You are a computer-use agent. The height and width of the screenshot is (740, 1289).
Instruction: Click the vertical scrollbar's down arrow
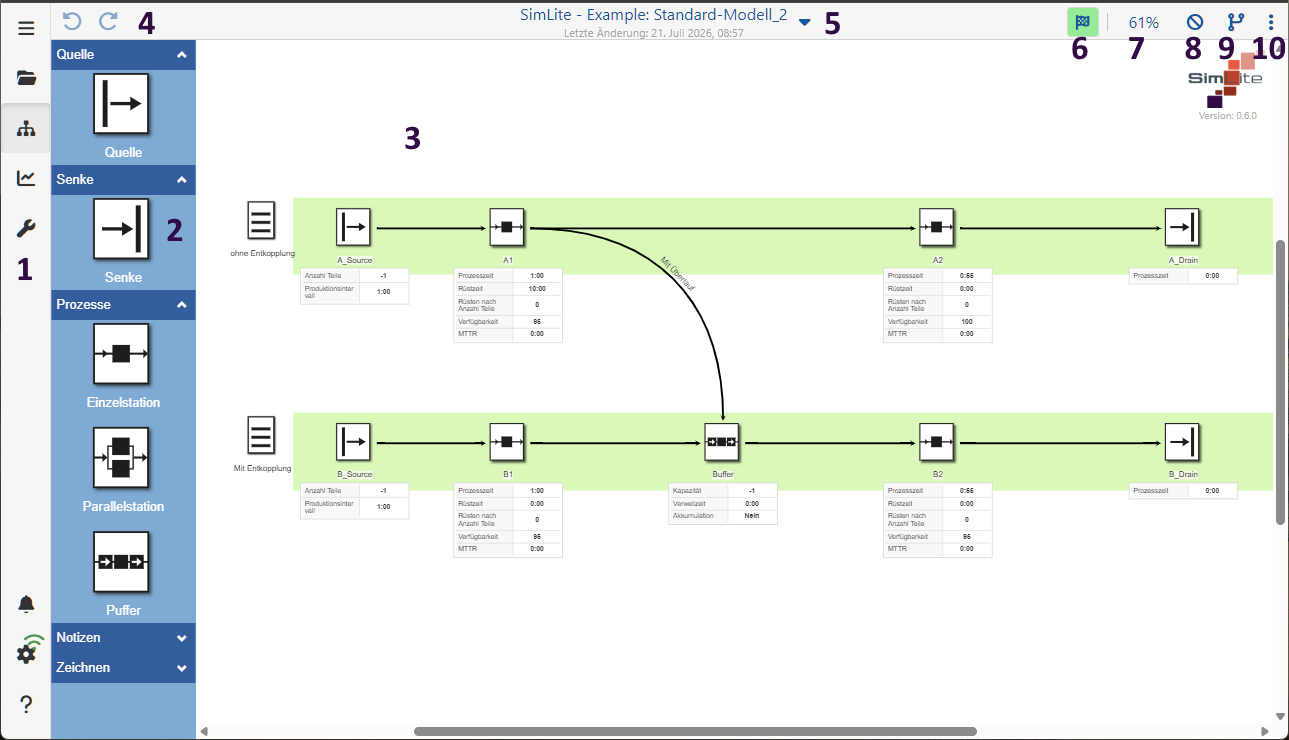click(1281, 716)
